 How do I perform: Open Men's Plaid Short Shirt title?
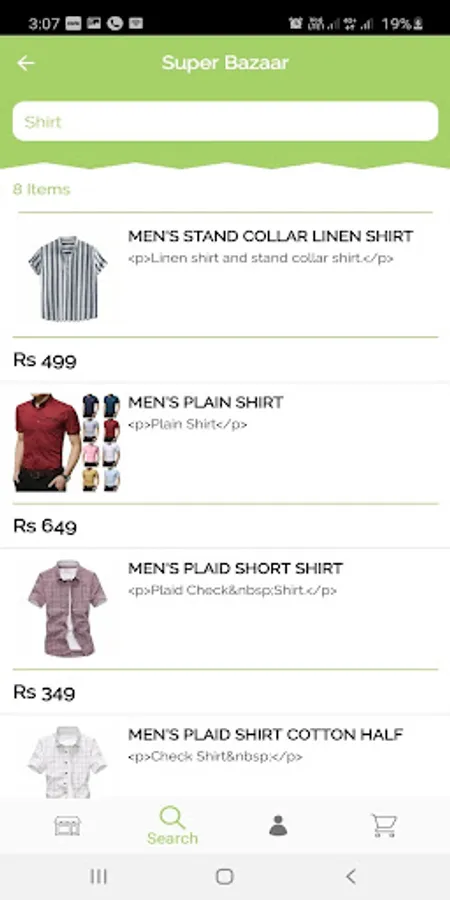235,568
